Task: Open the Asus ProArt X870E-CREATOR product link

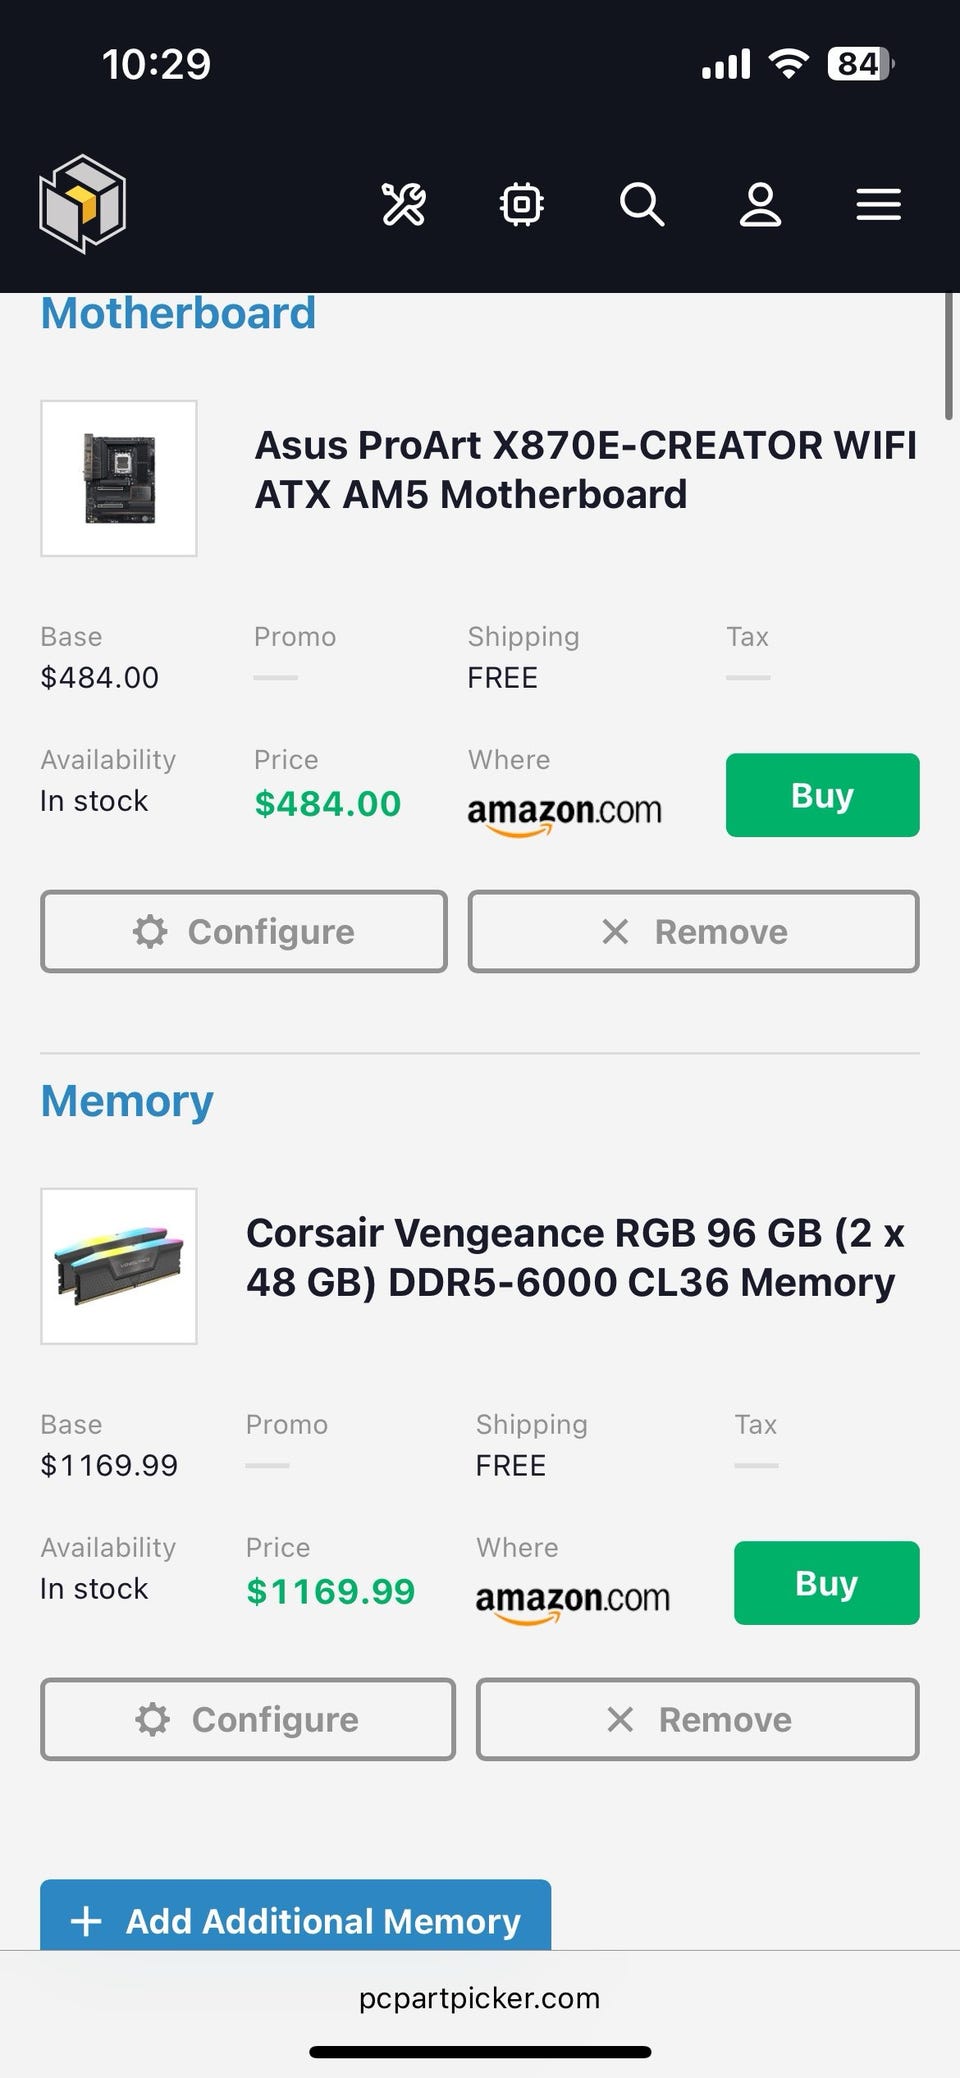Action: [x=585, y=469]
